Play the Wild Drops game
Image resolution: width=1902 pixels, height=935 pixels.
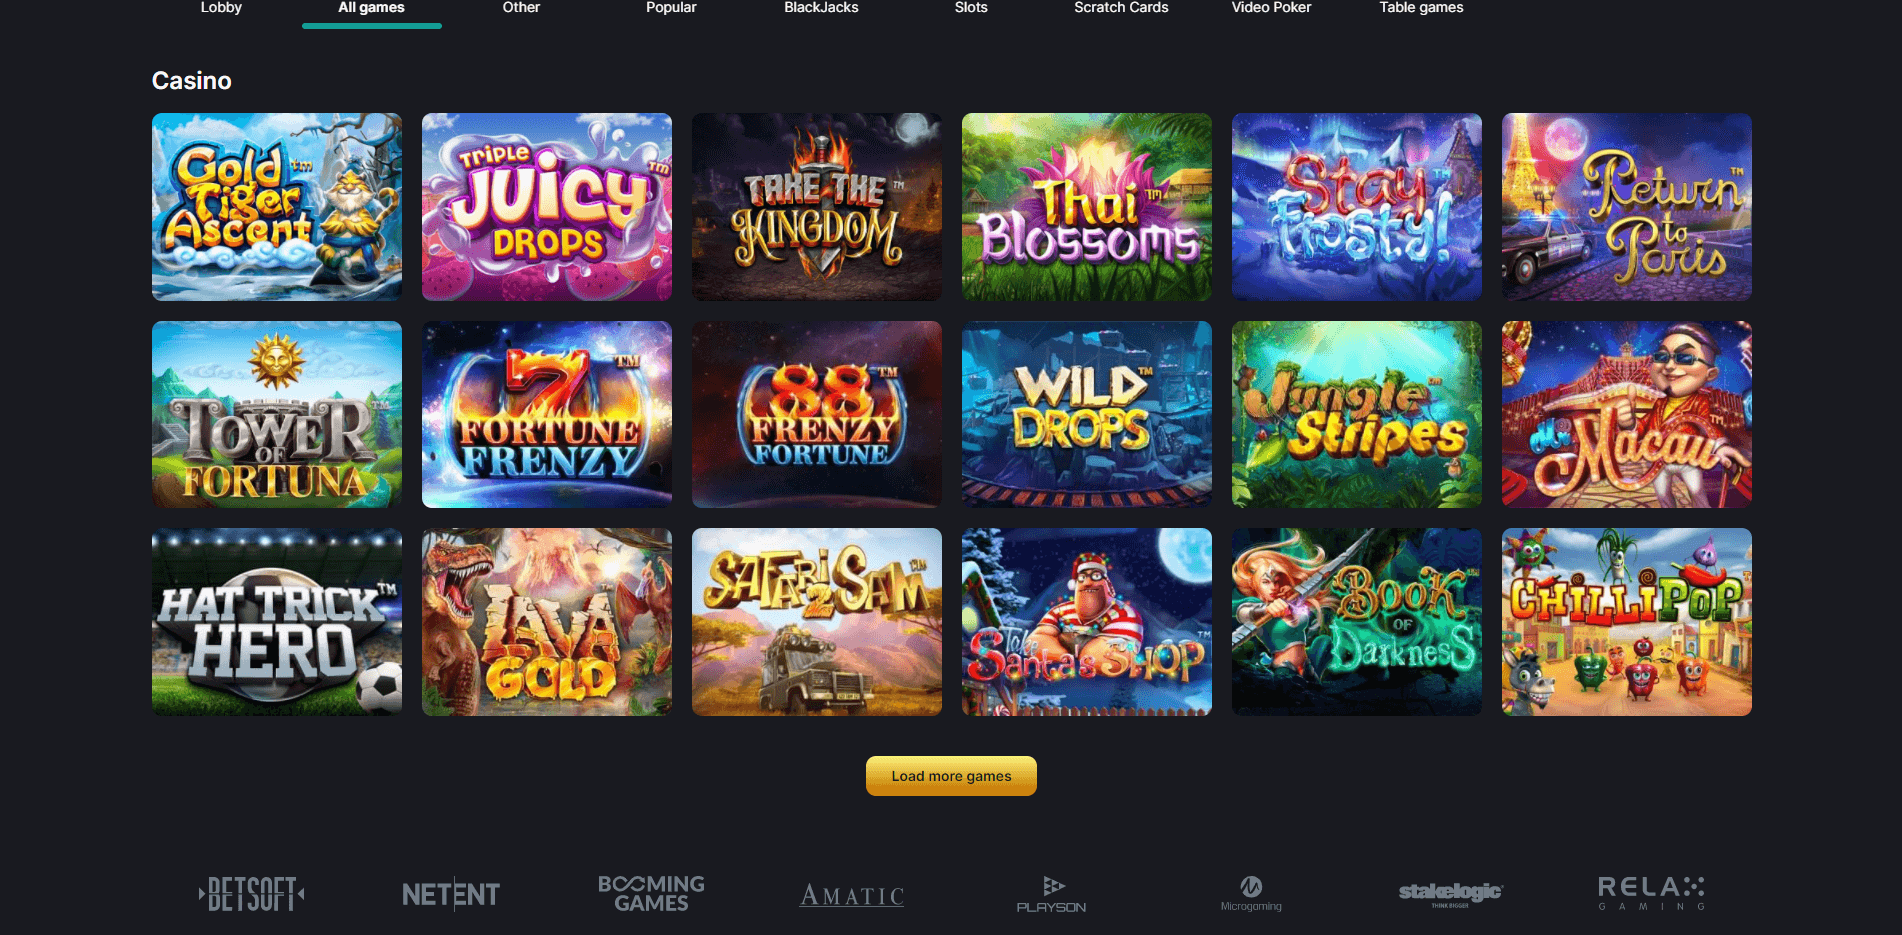click(x=1087, y=414)
